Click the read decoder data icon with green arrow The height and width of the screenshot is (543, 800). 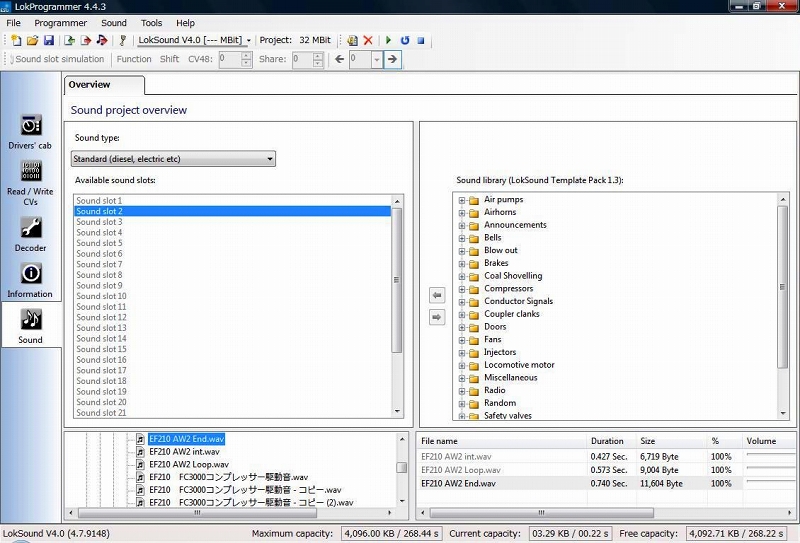click(69, 40)
